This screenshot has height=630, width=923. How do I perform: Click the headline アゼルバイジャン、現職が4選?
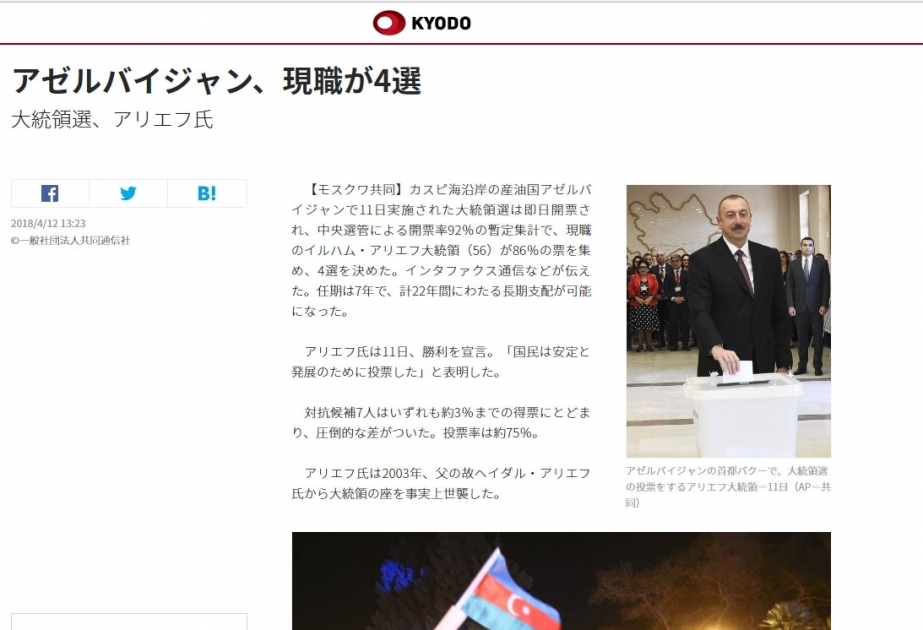pos(216,81)
